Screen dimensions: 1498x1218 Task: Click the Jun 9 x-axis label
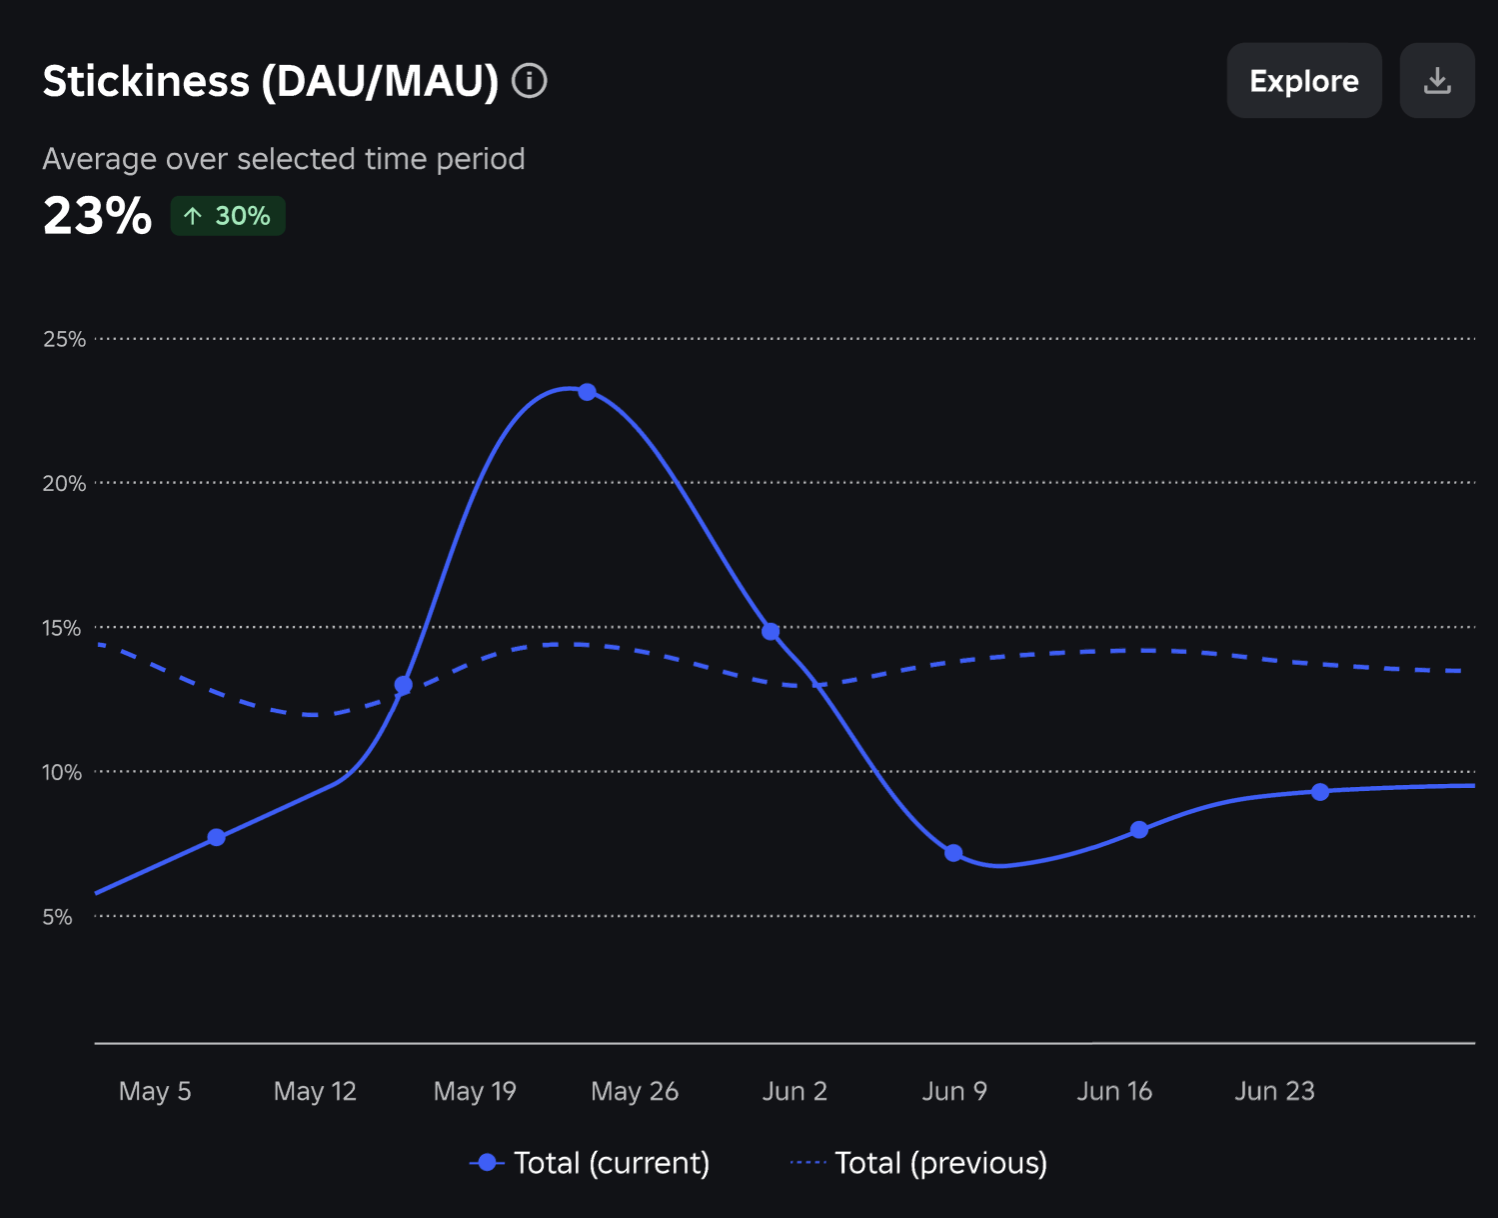[955, 1091]
